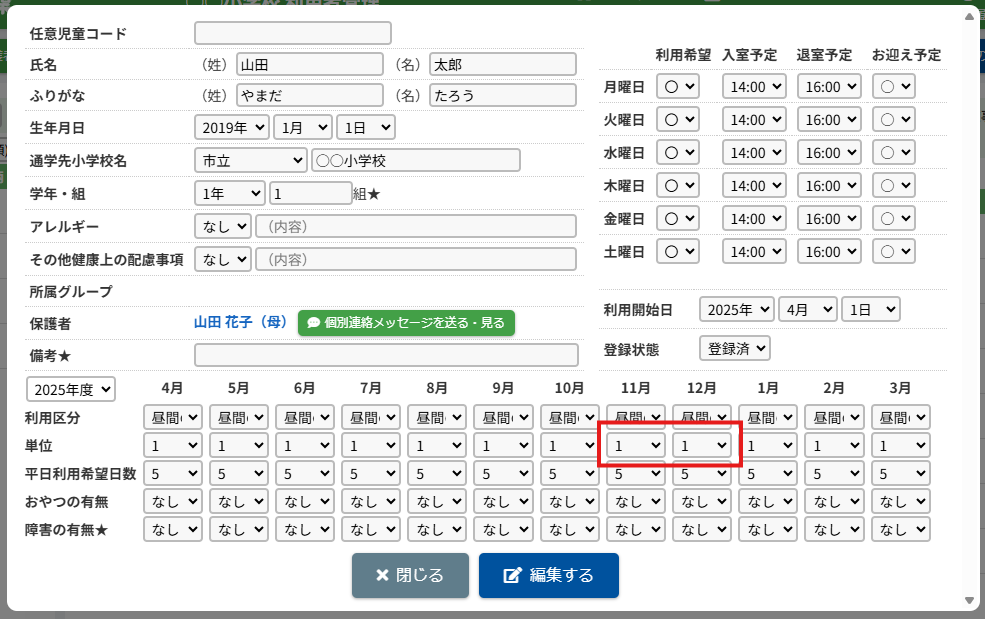The height and width of the screenshot is (619, 985).
Task: Click the ふりがな 姓 field やまだ
Action: click(310, 96)
